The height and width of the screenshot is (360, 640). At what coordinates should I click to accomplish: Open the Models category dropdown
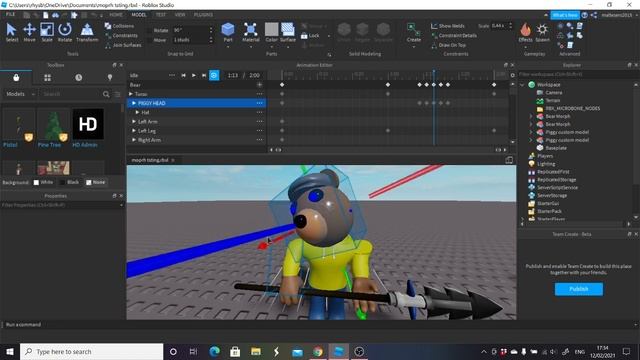[20, 94]
